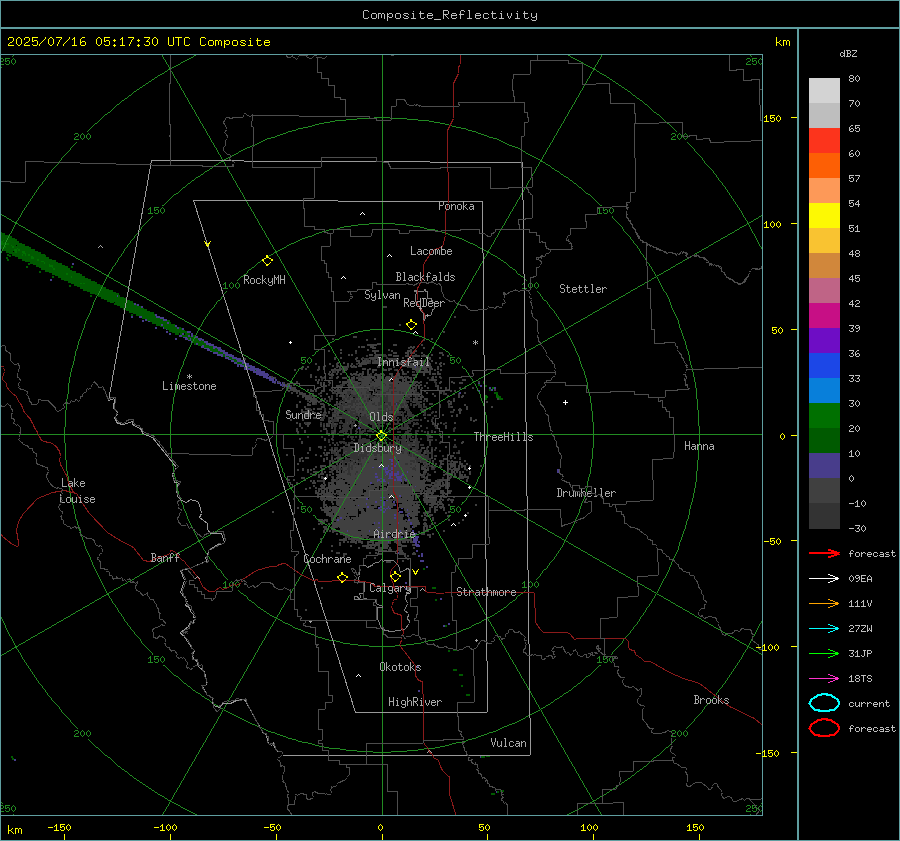Image resolution: width=900 pixels, height=841 pixels.
Task: Click the Lake Louise label
Action: (77, 491)
